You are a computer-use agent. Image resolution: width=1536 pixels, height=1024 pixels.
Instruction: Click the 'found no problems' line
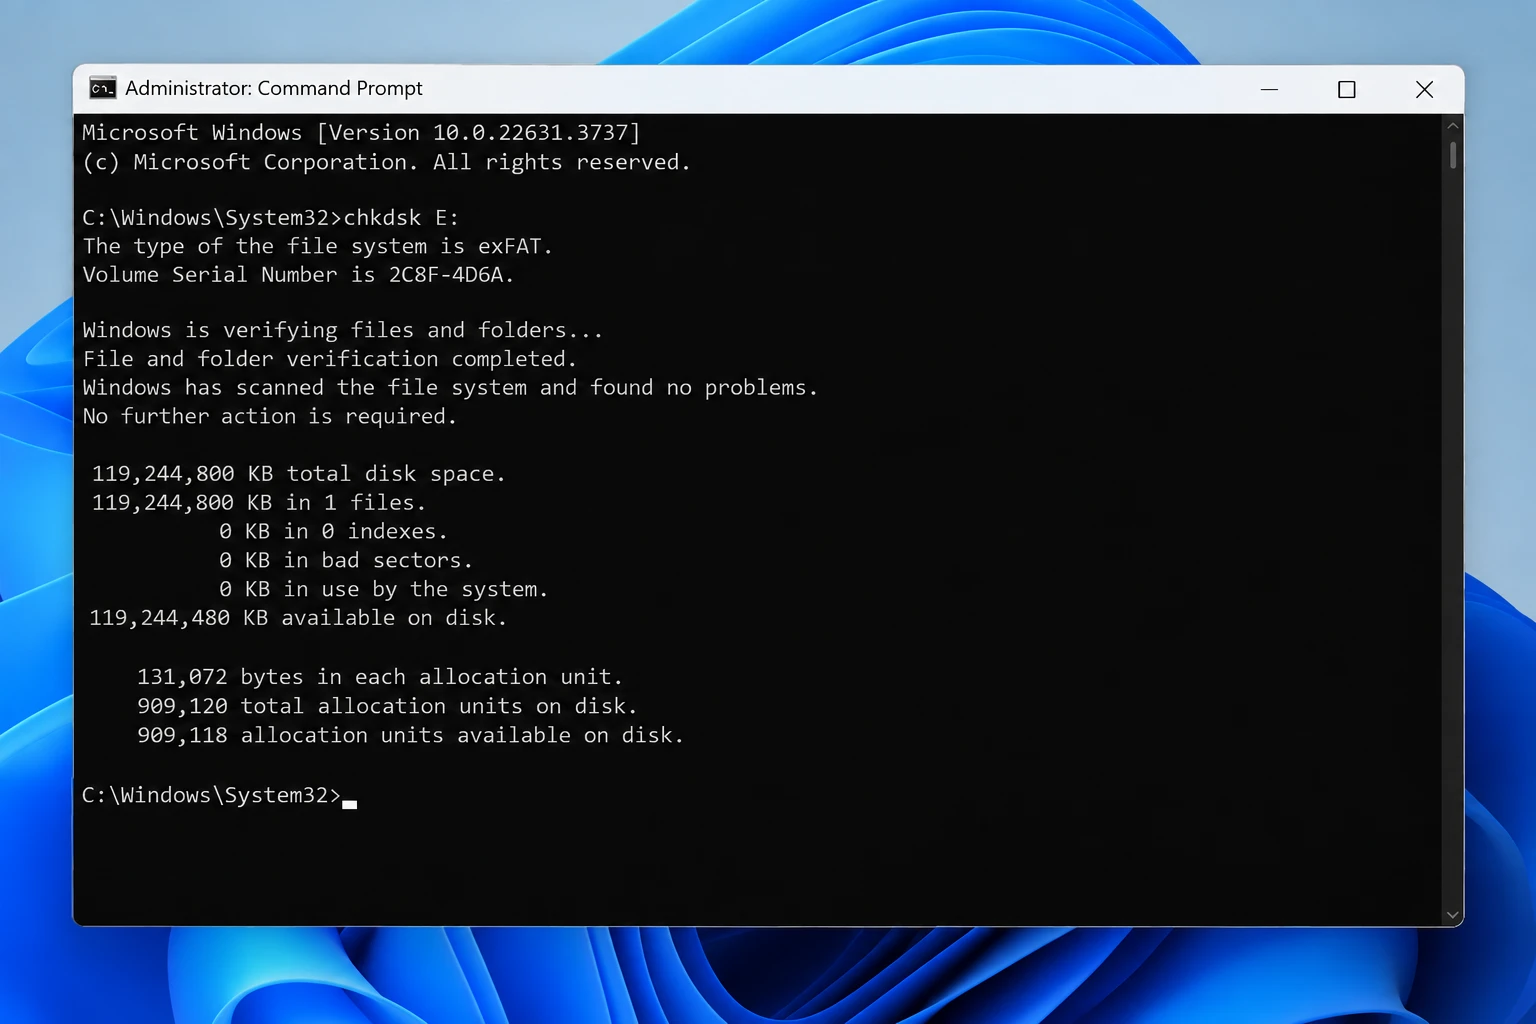tap(450, 387)
